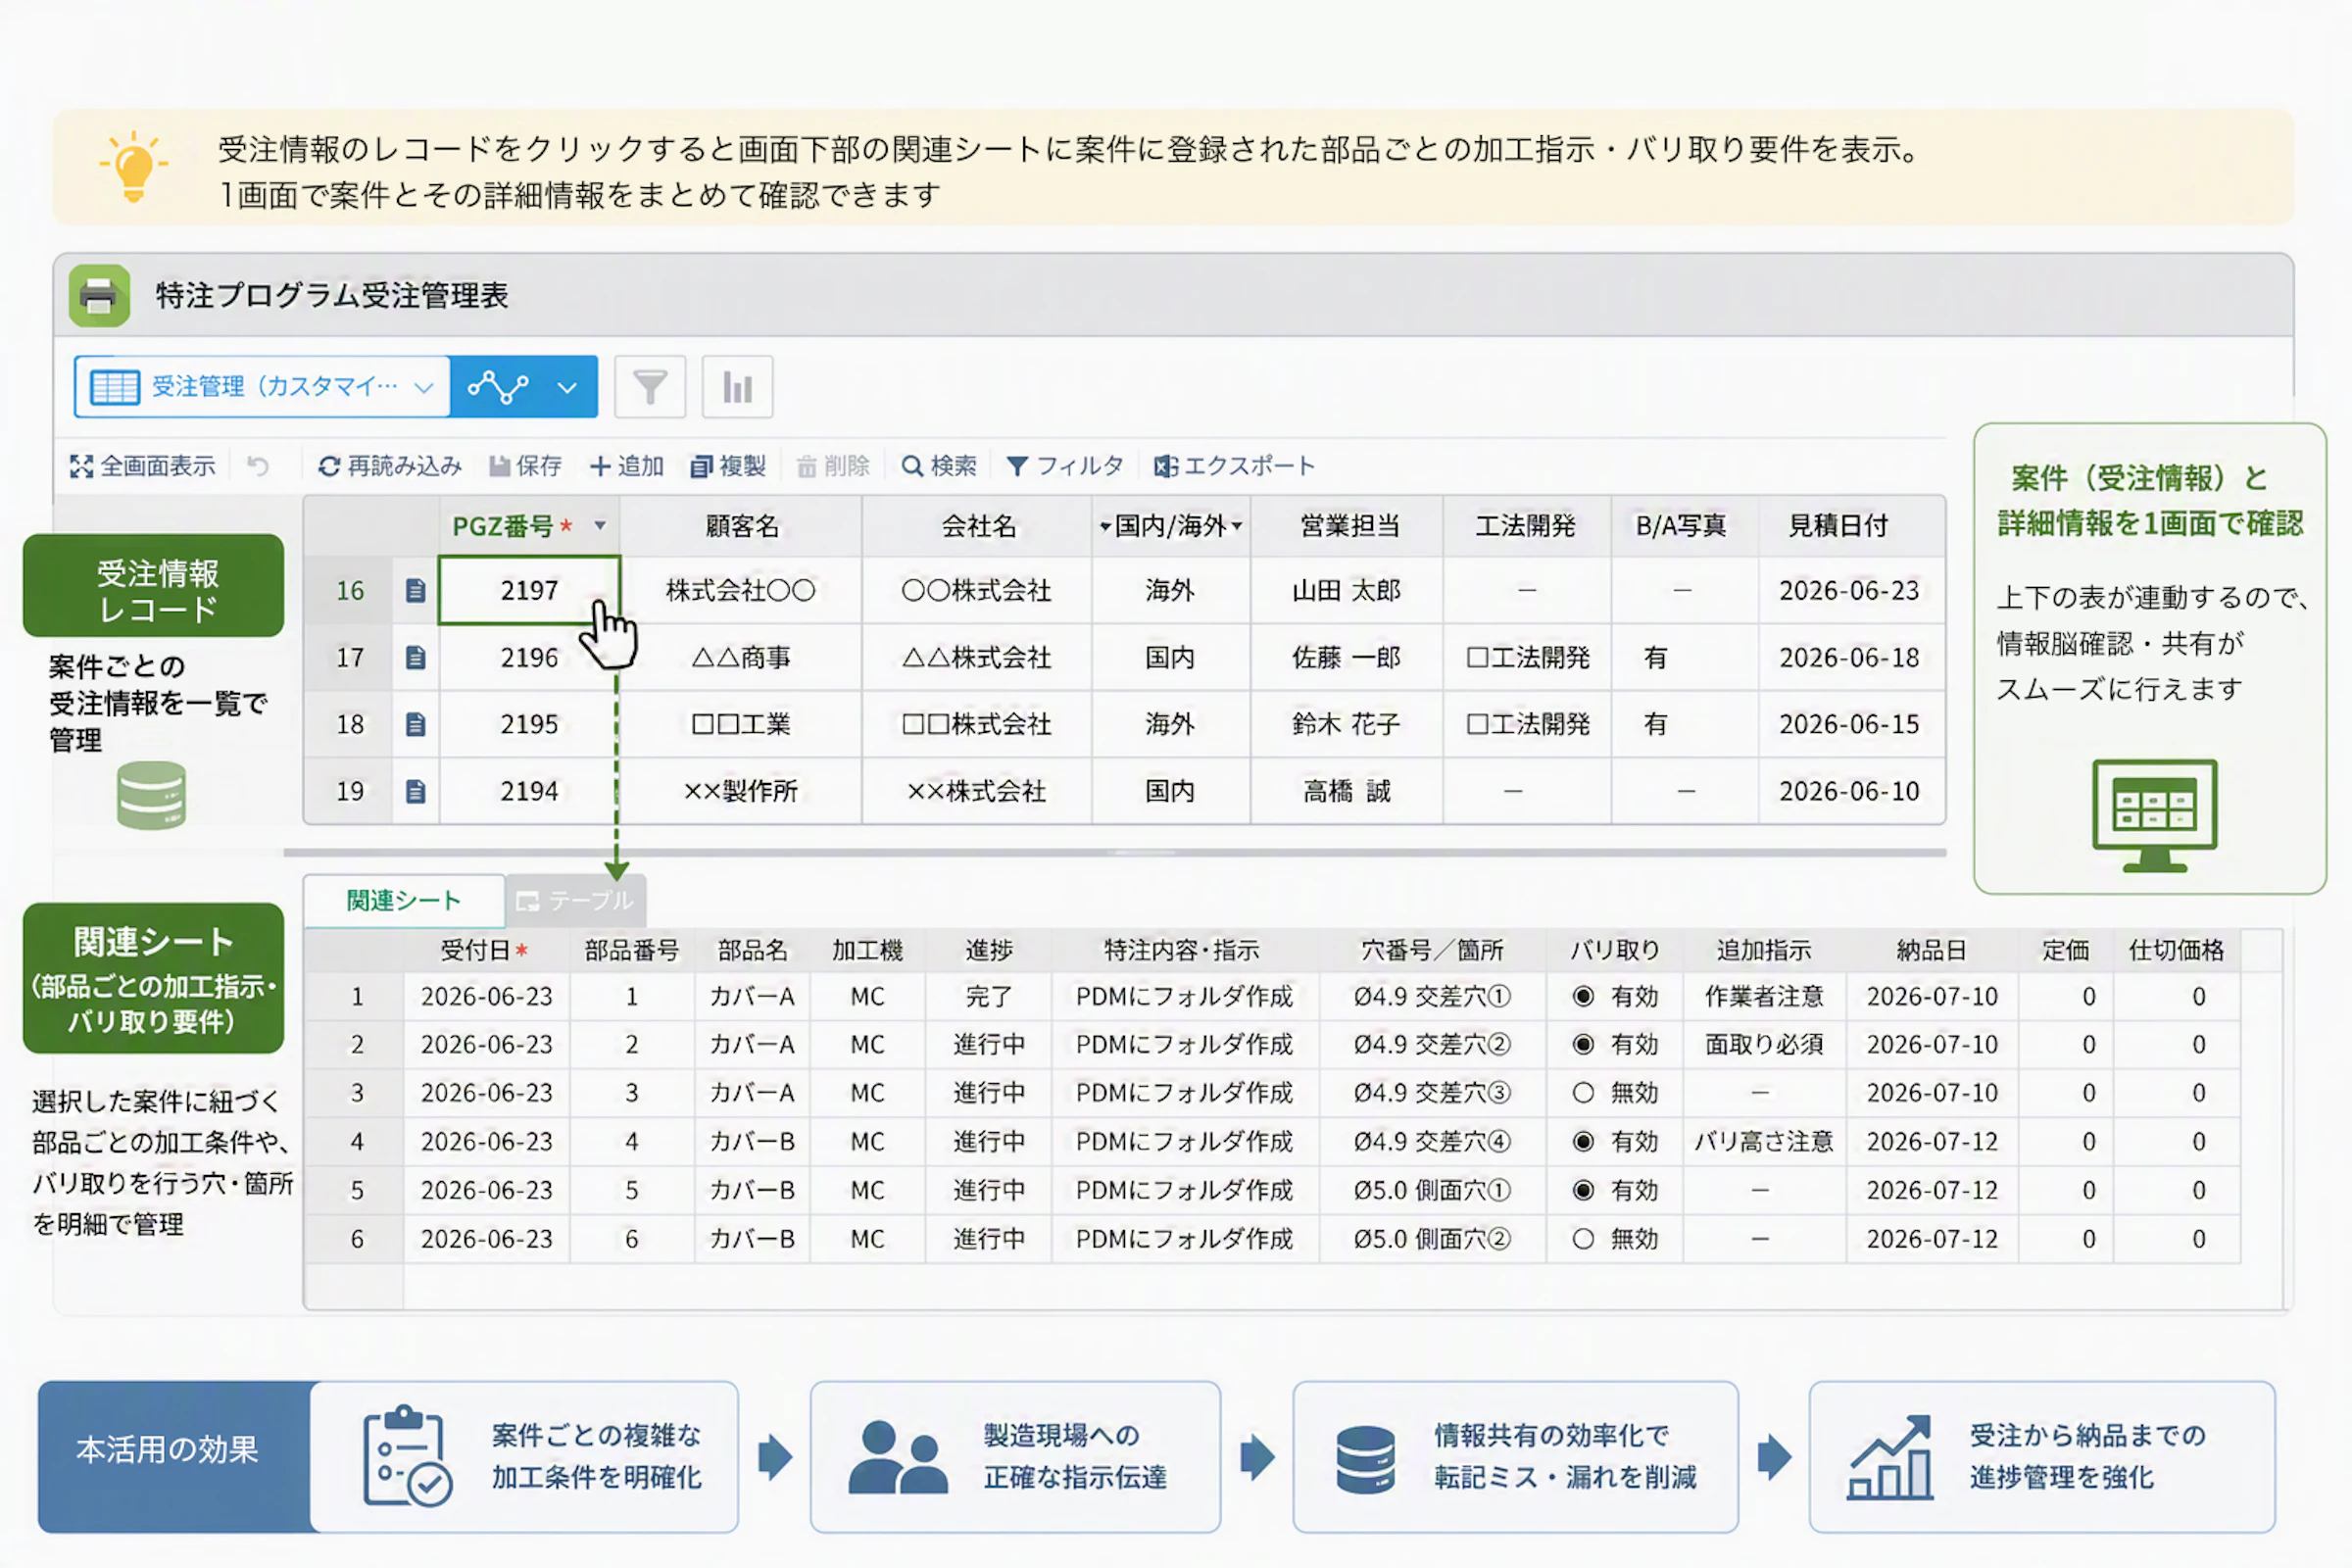The image size is (2352, 1568).
Task: Select 無効 radio in part row 3
Action: (1583, 1093)
